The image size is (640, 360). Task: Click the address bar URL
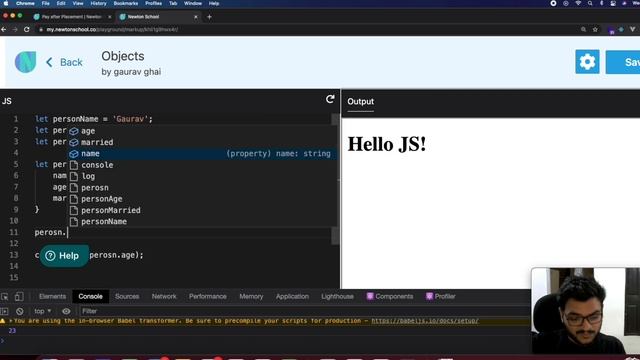112,29
